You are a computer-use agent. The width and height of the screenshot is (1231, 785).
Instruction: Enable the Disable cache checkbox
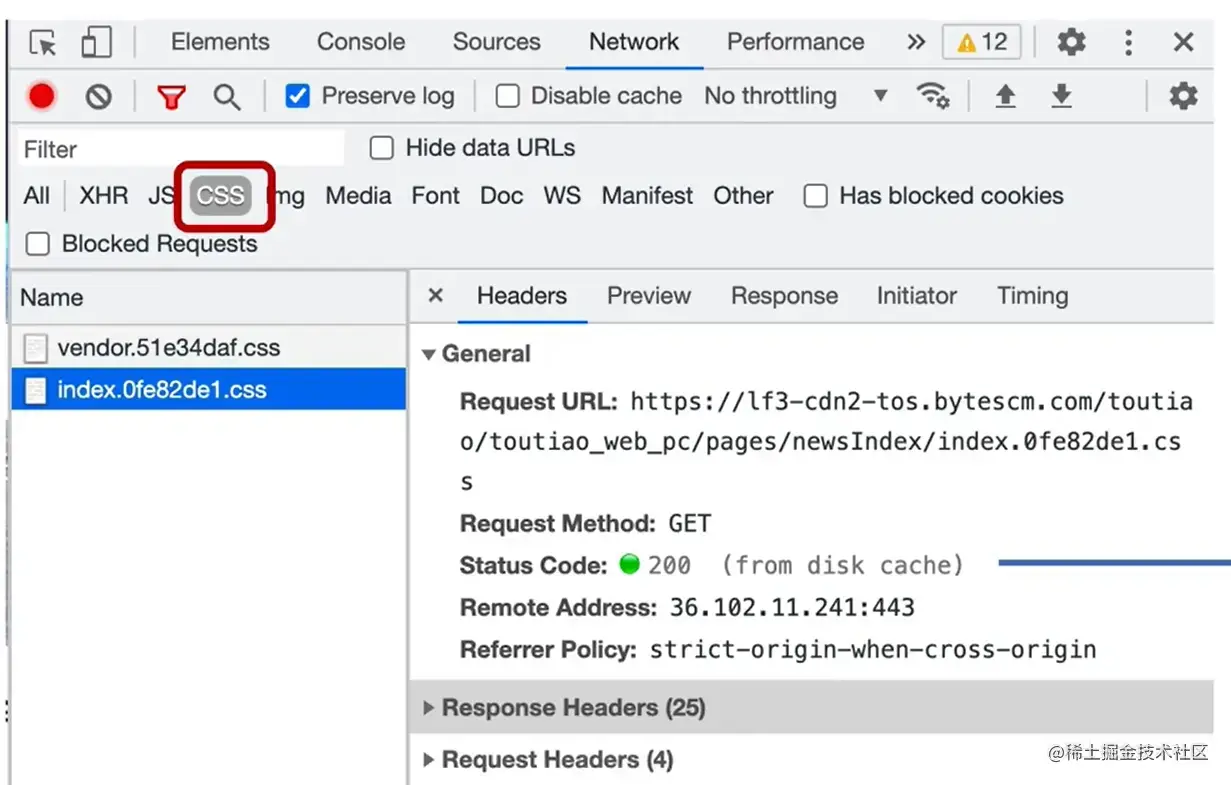coord(508,96)
